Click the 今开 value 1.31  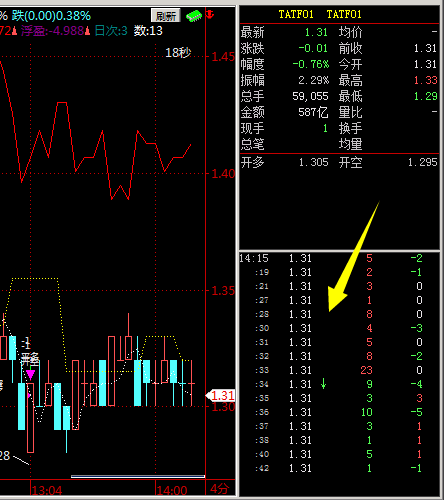[425, 64]
